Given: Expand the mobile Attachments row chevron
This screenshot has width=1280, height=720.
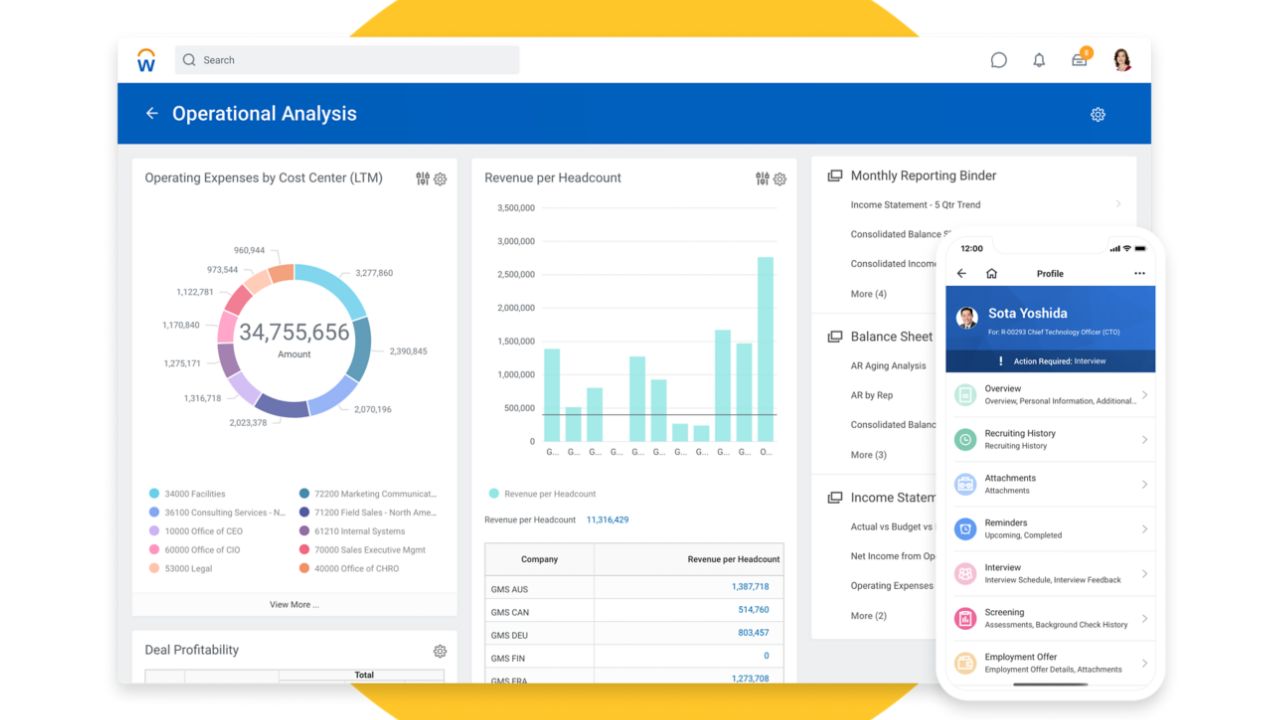Looking at the screenshot, I should point(1144,484).
